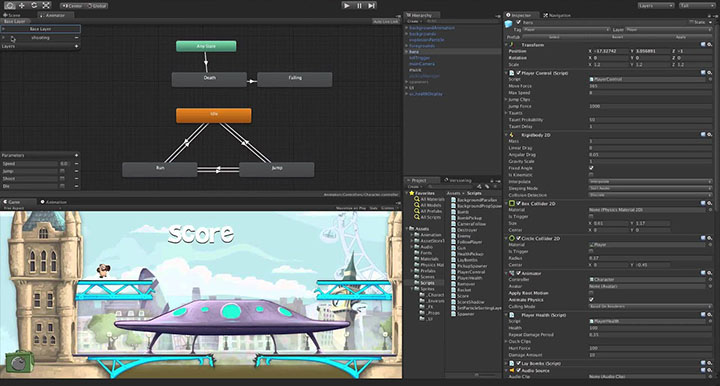Screen dimensions: 720x386
Task: Toggle the Center pivot mode button
Action: point(72,6)
